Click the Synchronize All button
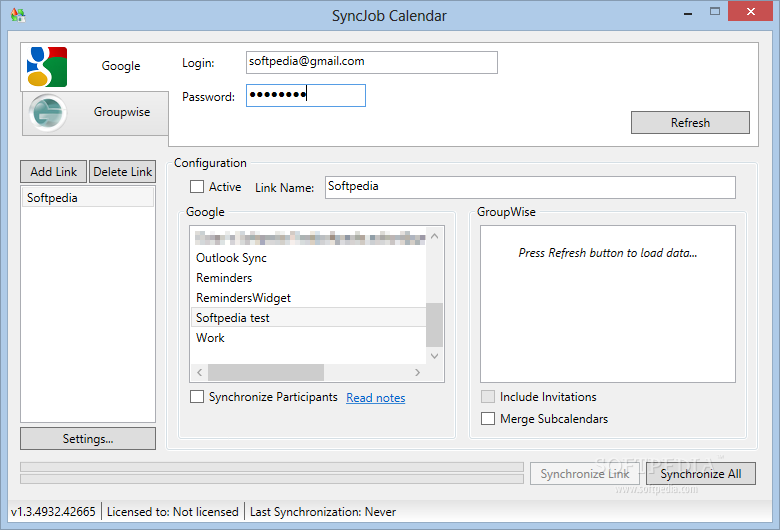Image resolution: width=780 pixels, height=530 pixels. point(700,474)
